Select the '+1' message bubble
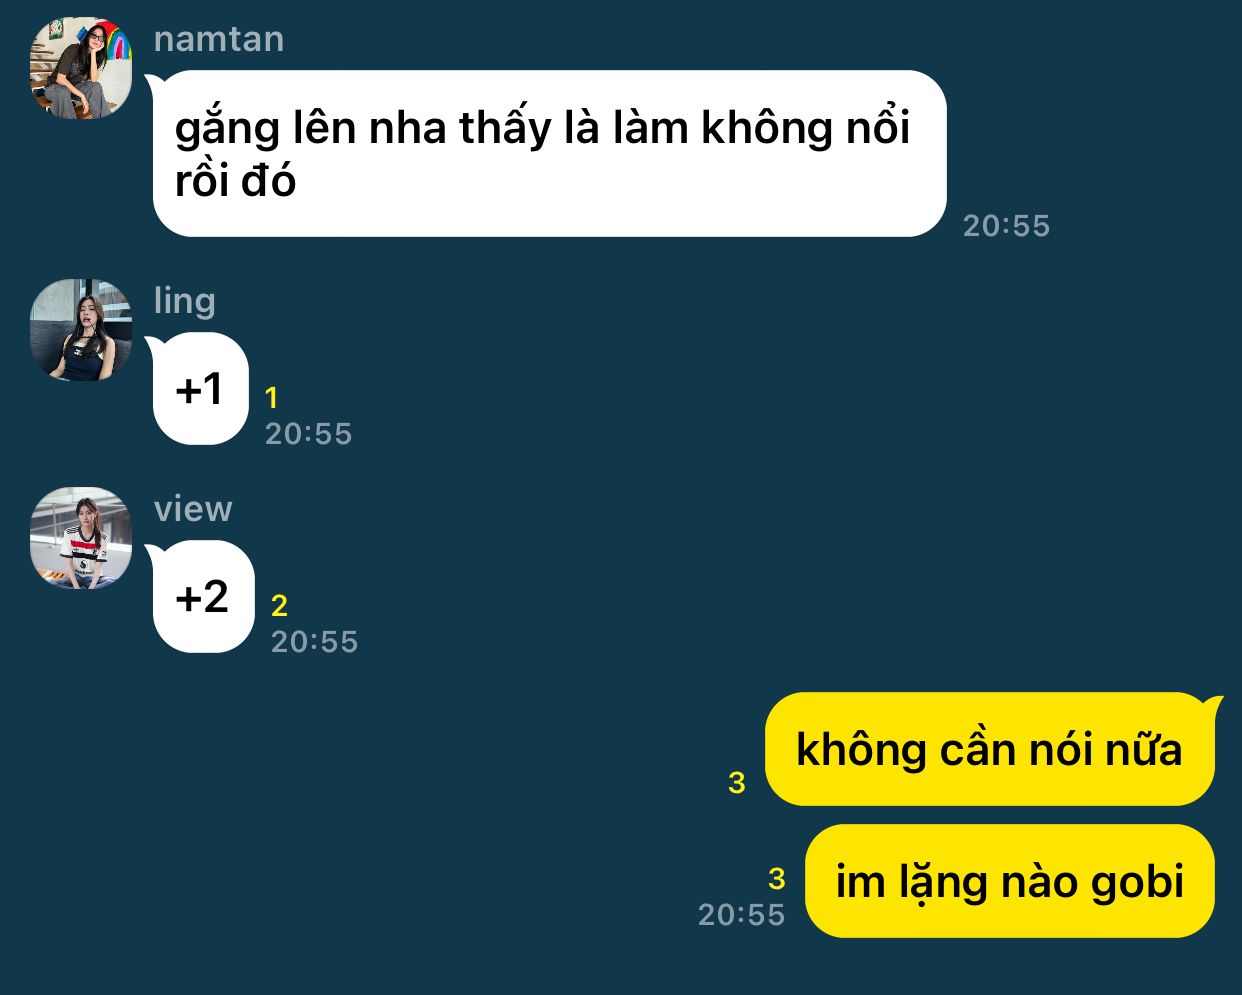The image size is (1242, 995). coord(199,388)
